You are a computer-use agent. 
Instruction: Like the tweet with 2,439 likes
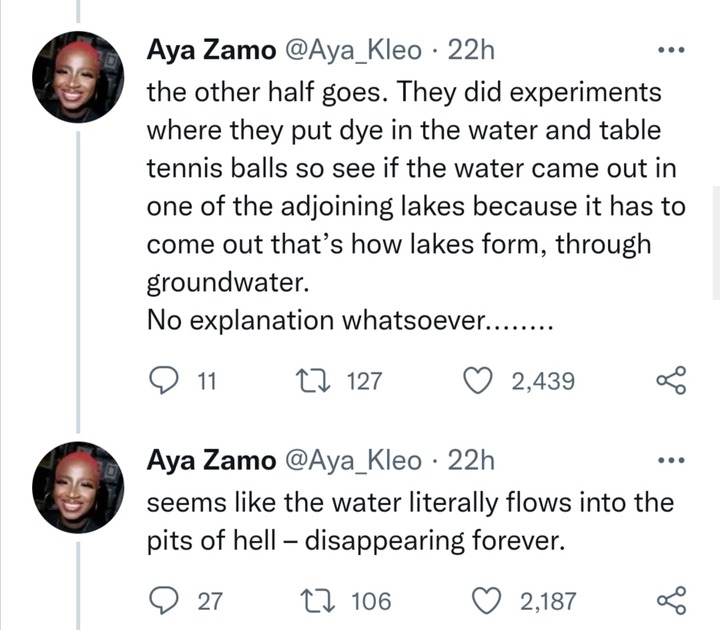(478, 381)
